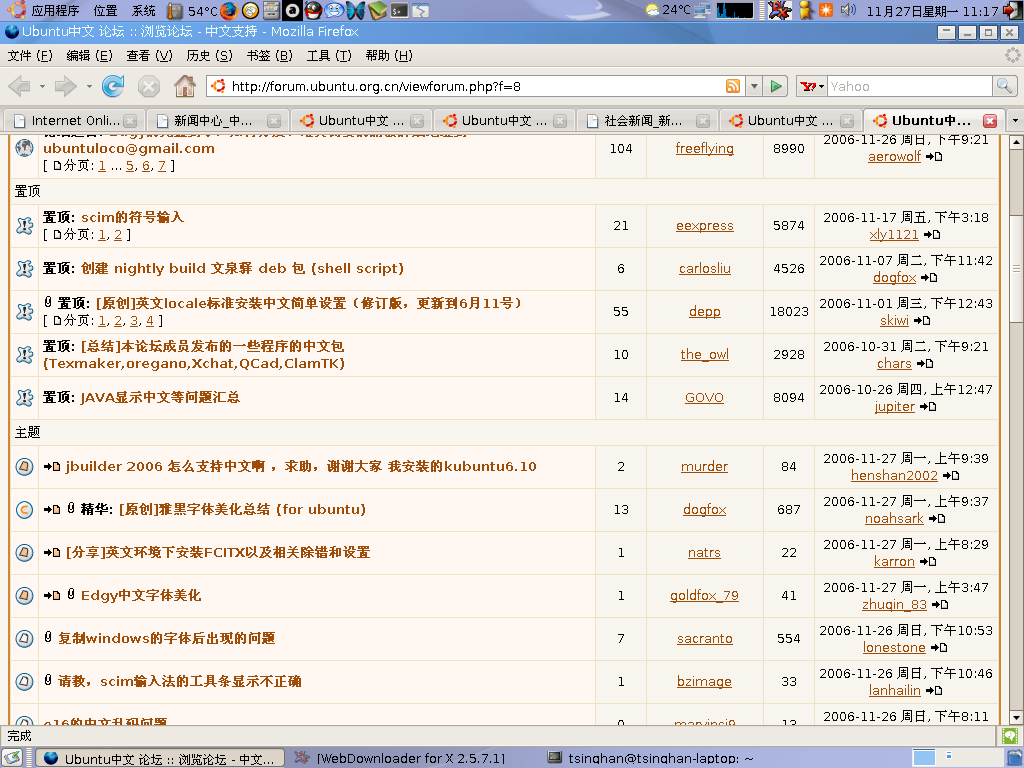Open the 查看 (V) menu

pos(150,56)
